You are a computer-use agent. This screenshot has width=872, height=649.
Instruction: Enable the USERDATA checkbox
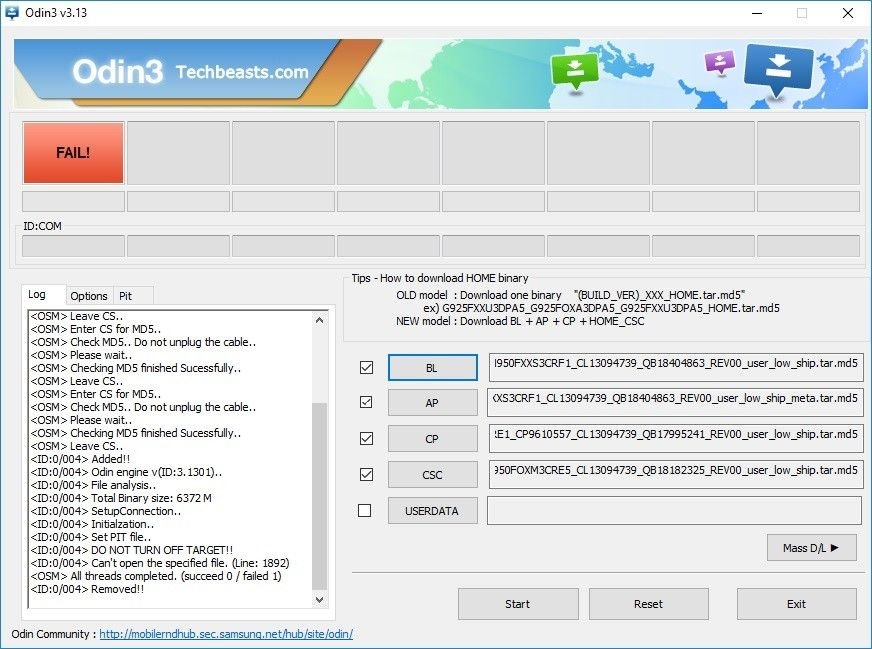(x=364, y=511)
